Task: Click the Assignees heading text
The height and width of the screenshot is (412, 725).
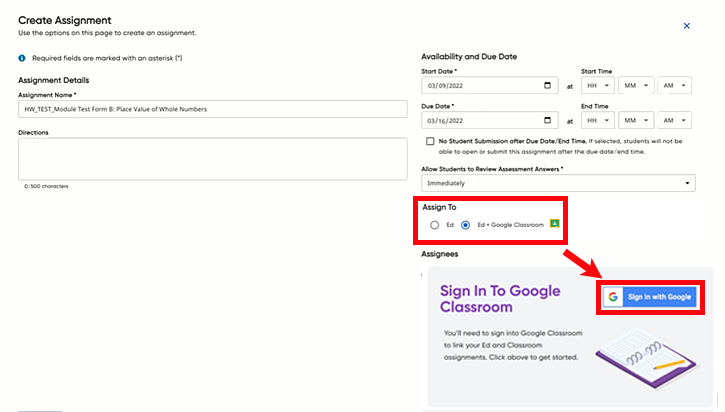Action: tap(440, 254)
